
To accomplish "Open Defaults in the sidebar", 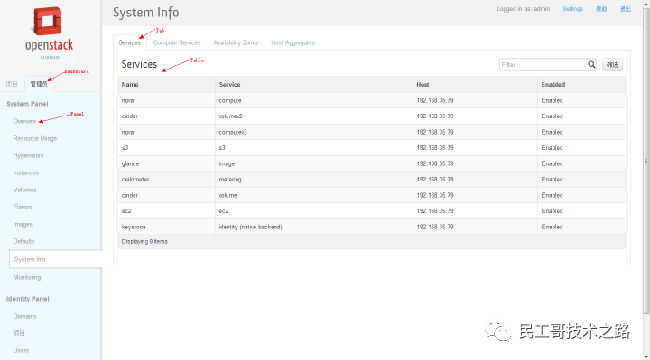I will (24, 241).
